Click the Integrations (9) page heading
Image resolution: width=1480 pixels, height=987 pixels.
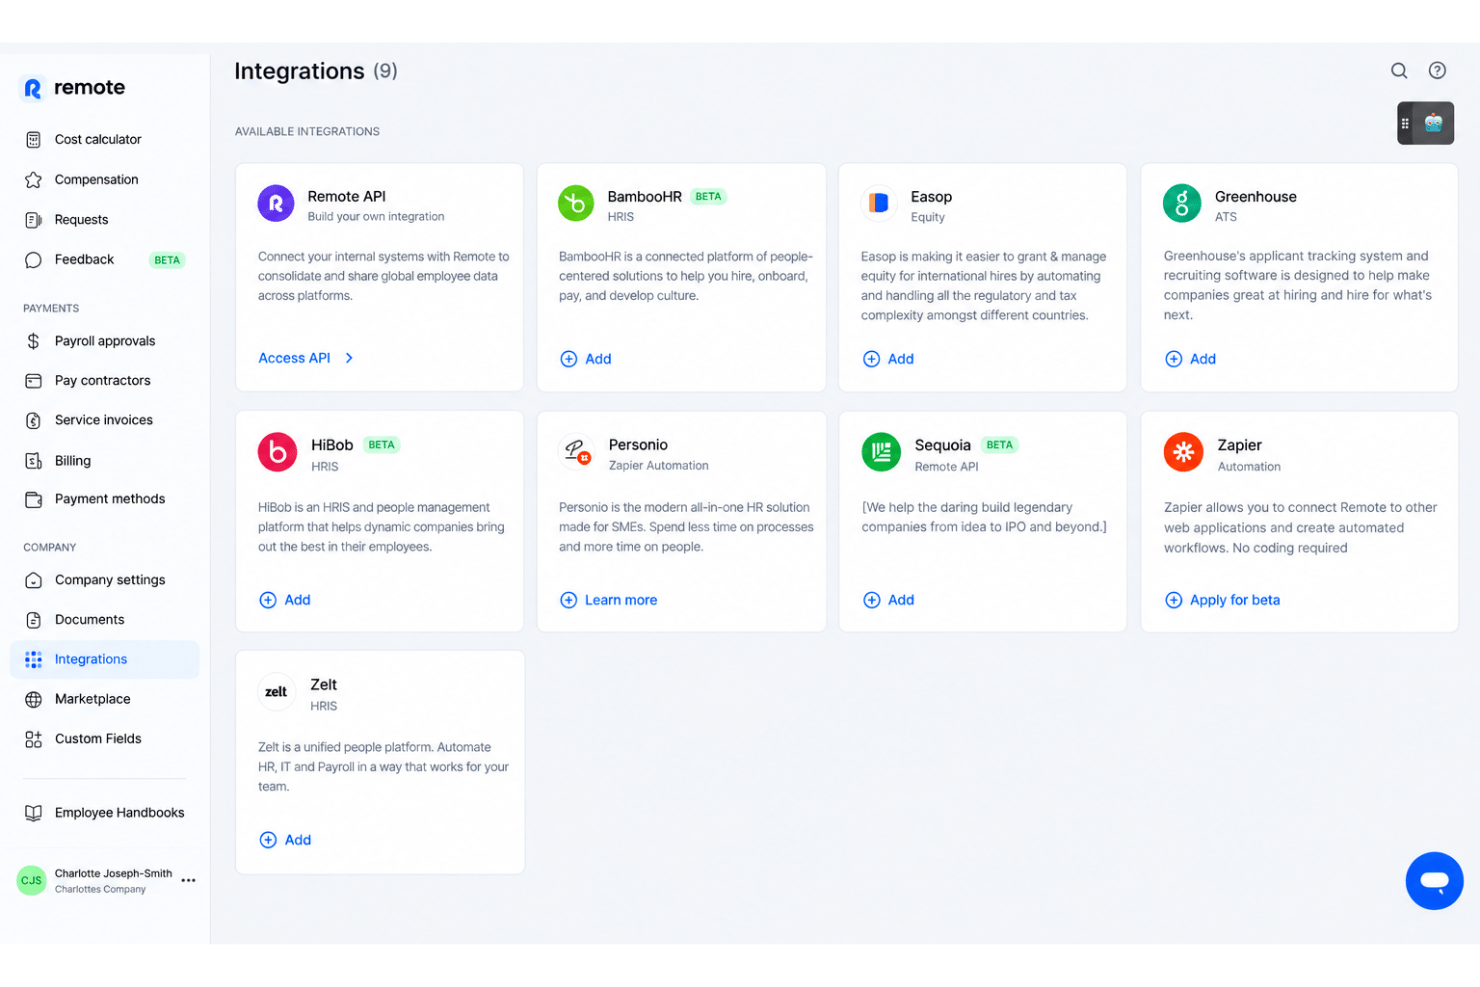316,71
